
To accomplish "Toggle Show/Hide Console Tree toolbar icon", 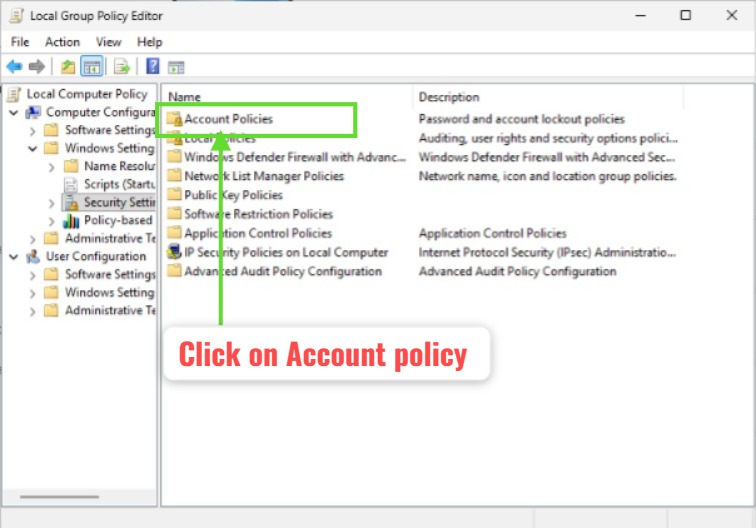I will [x=91, y=67].
